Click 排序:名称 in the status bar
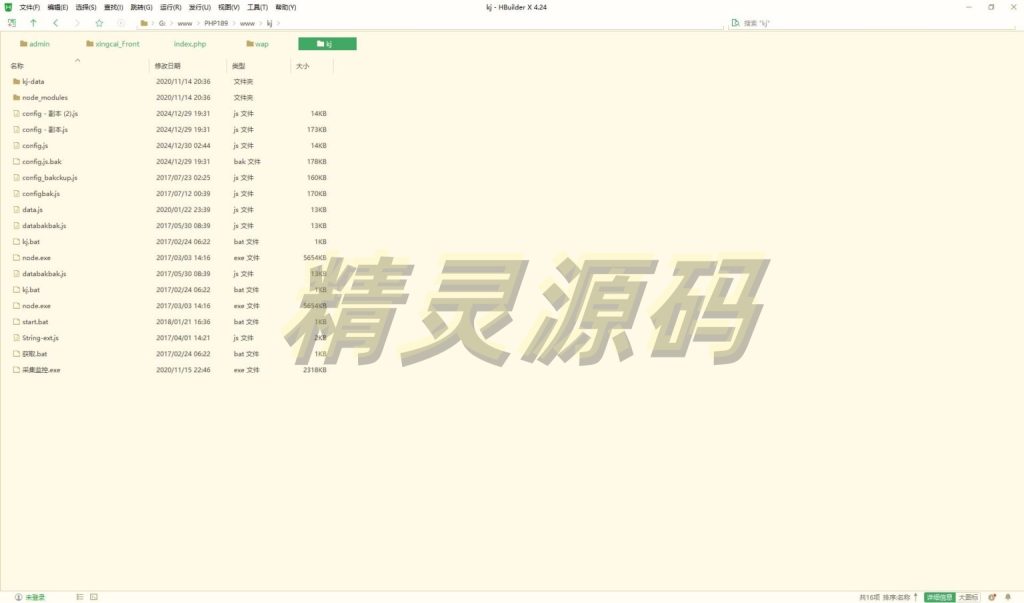 [896, 597]
